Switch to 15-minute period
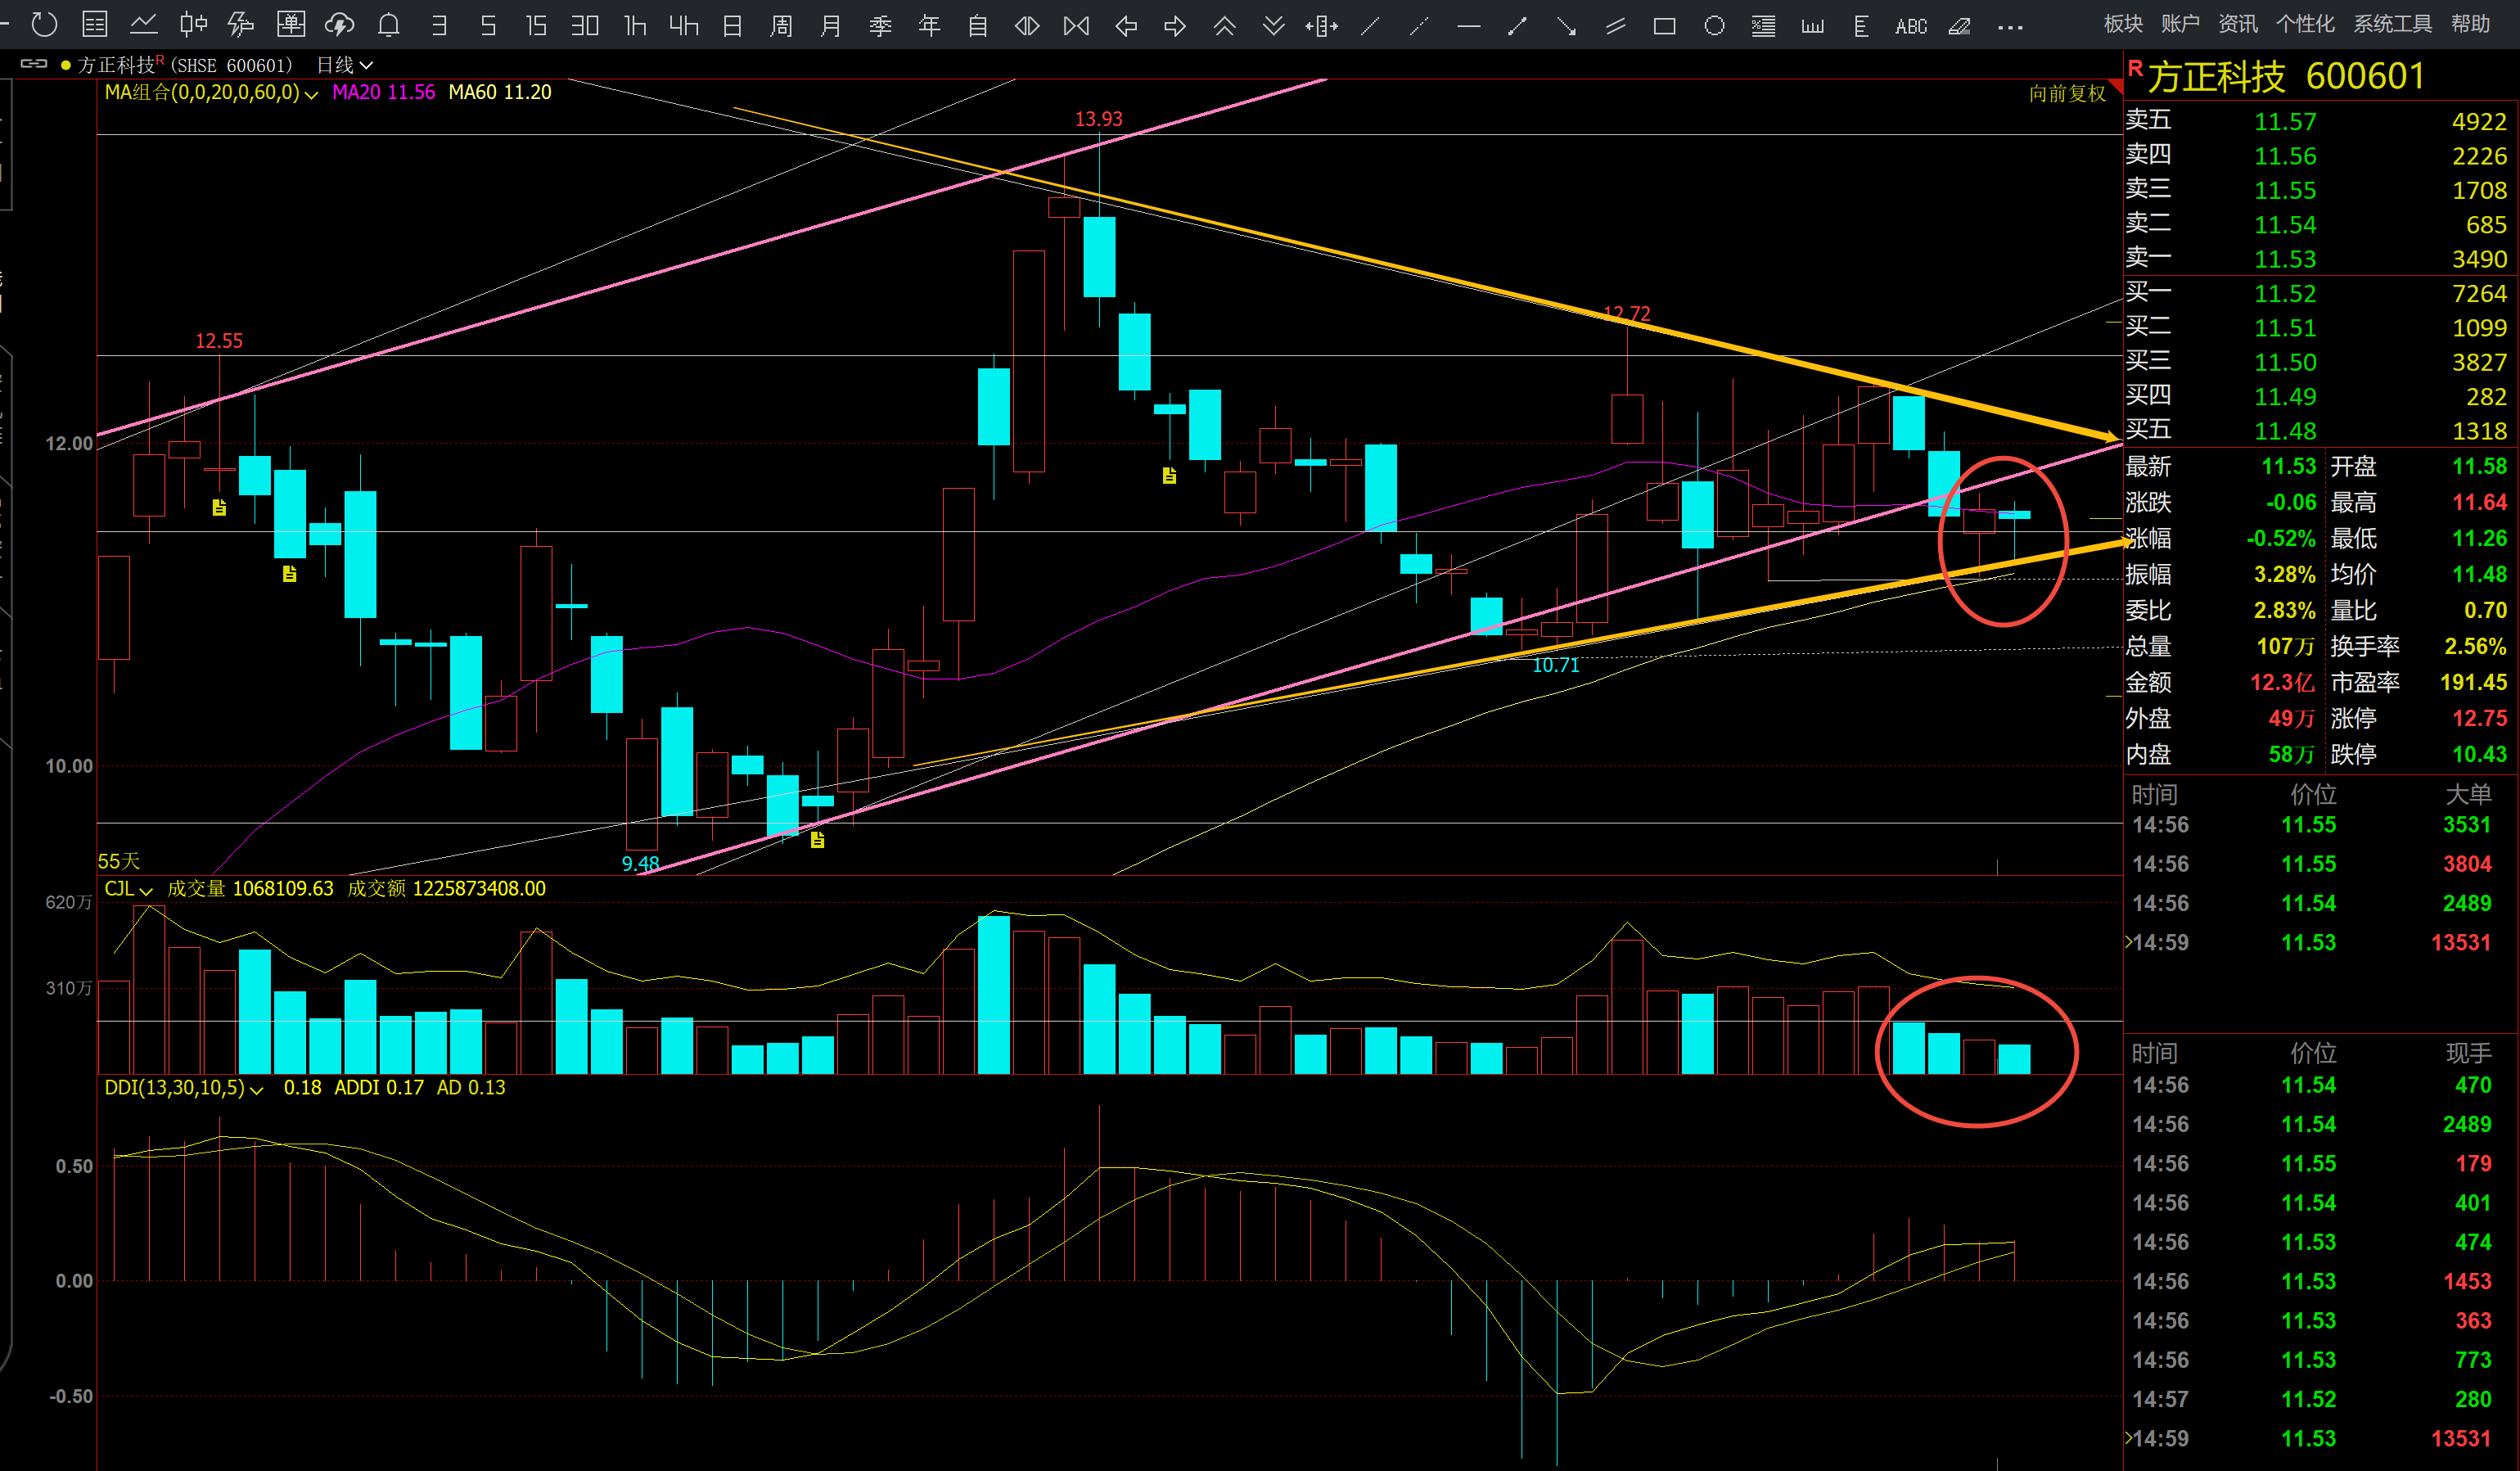The image size is (2520, 1471). 536,25
